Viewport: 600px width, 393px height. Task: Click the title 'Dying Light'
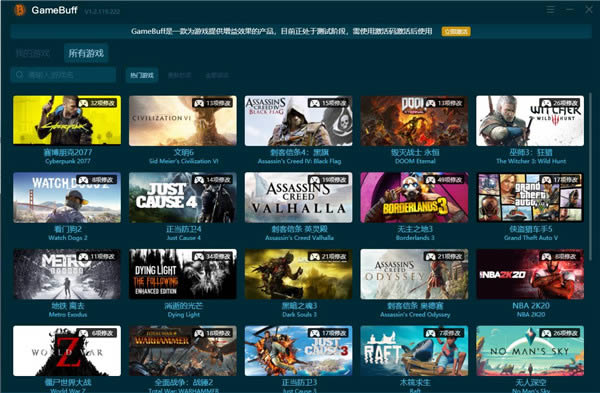pyautogui.click(x=183, y=315)
